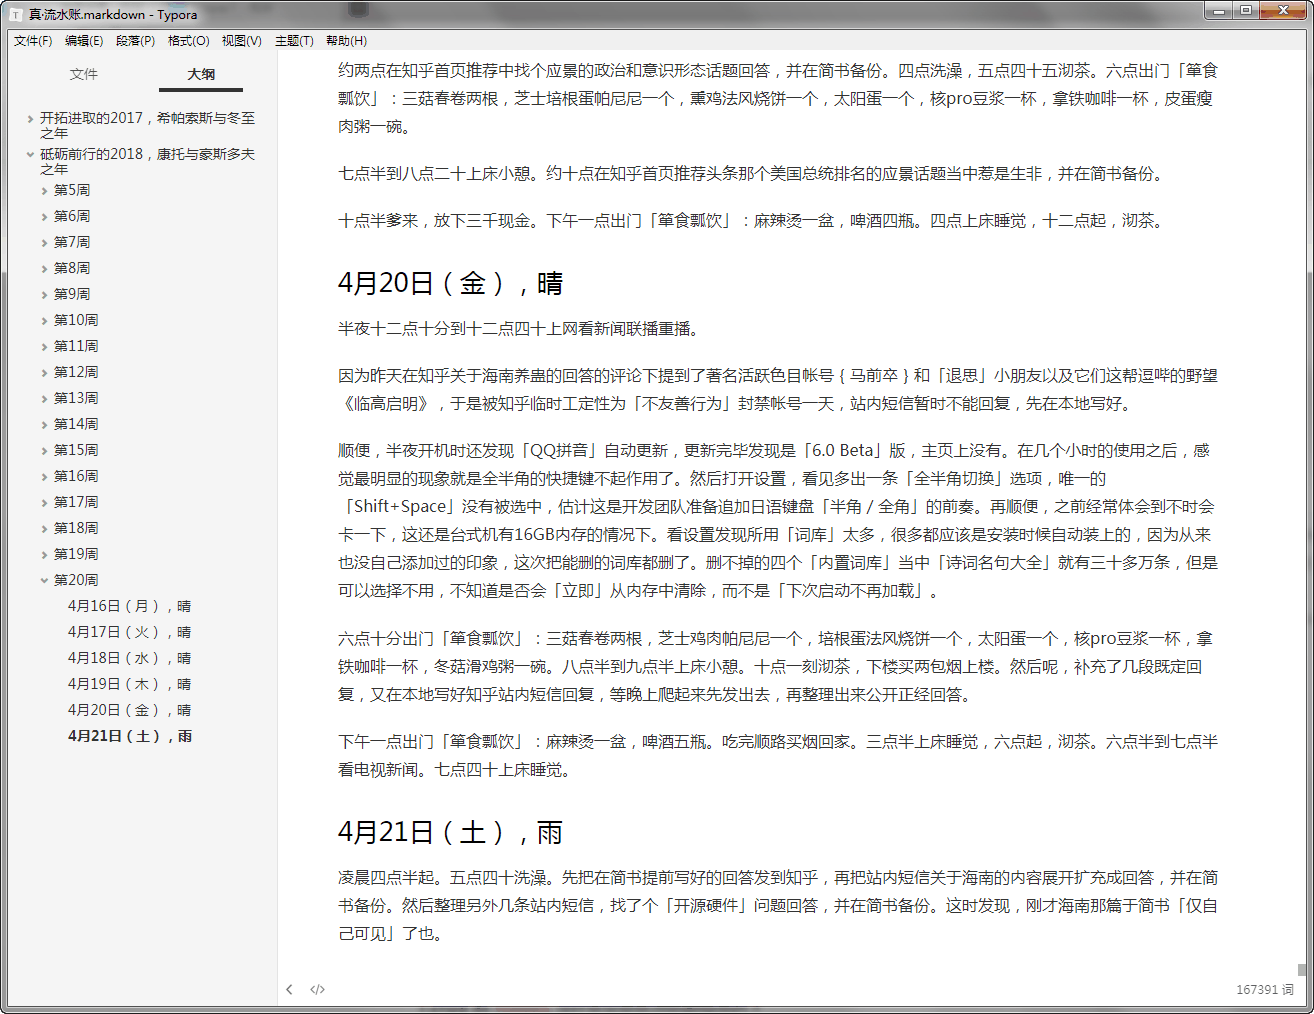Screen dimensions: 1314x1014
Task: Open the 视图(V) menu
Action: tap(241, 41)
